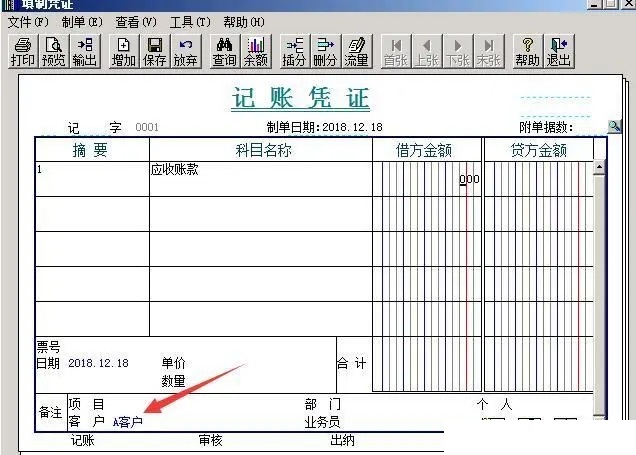Click the debit amount field showing 000
Screen dimensions: 636x455
tap(427, 179)
